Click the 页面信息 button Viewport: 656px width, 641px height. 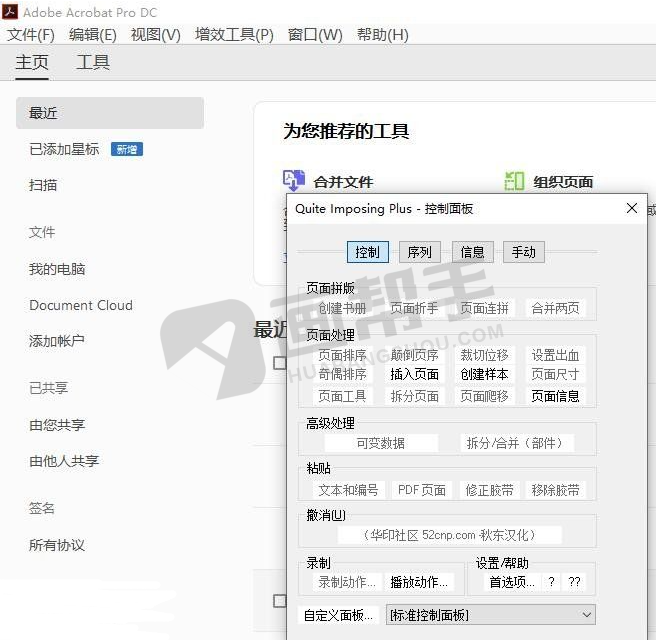(x=555, y=396)
